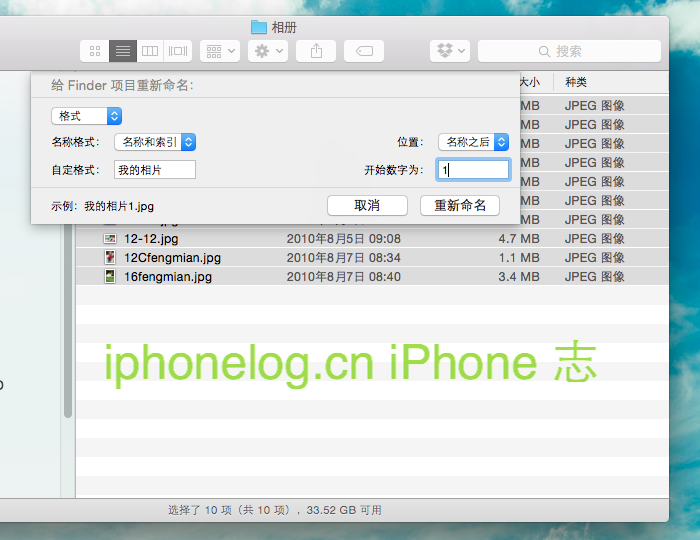Click the 重新命名 button
Image resolution: width=700 pixels, height=540 pixels.
pyautogui.click(x=460, y=205)
